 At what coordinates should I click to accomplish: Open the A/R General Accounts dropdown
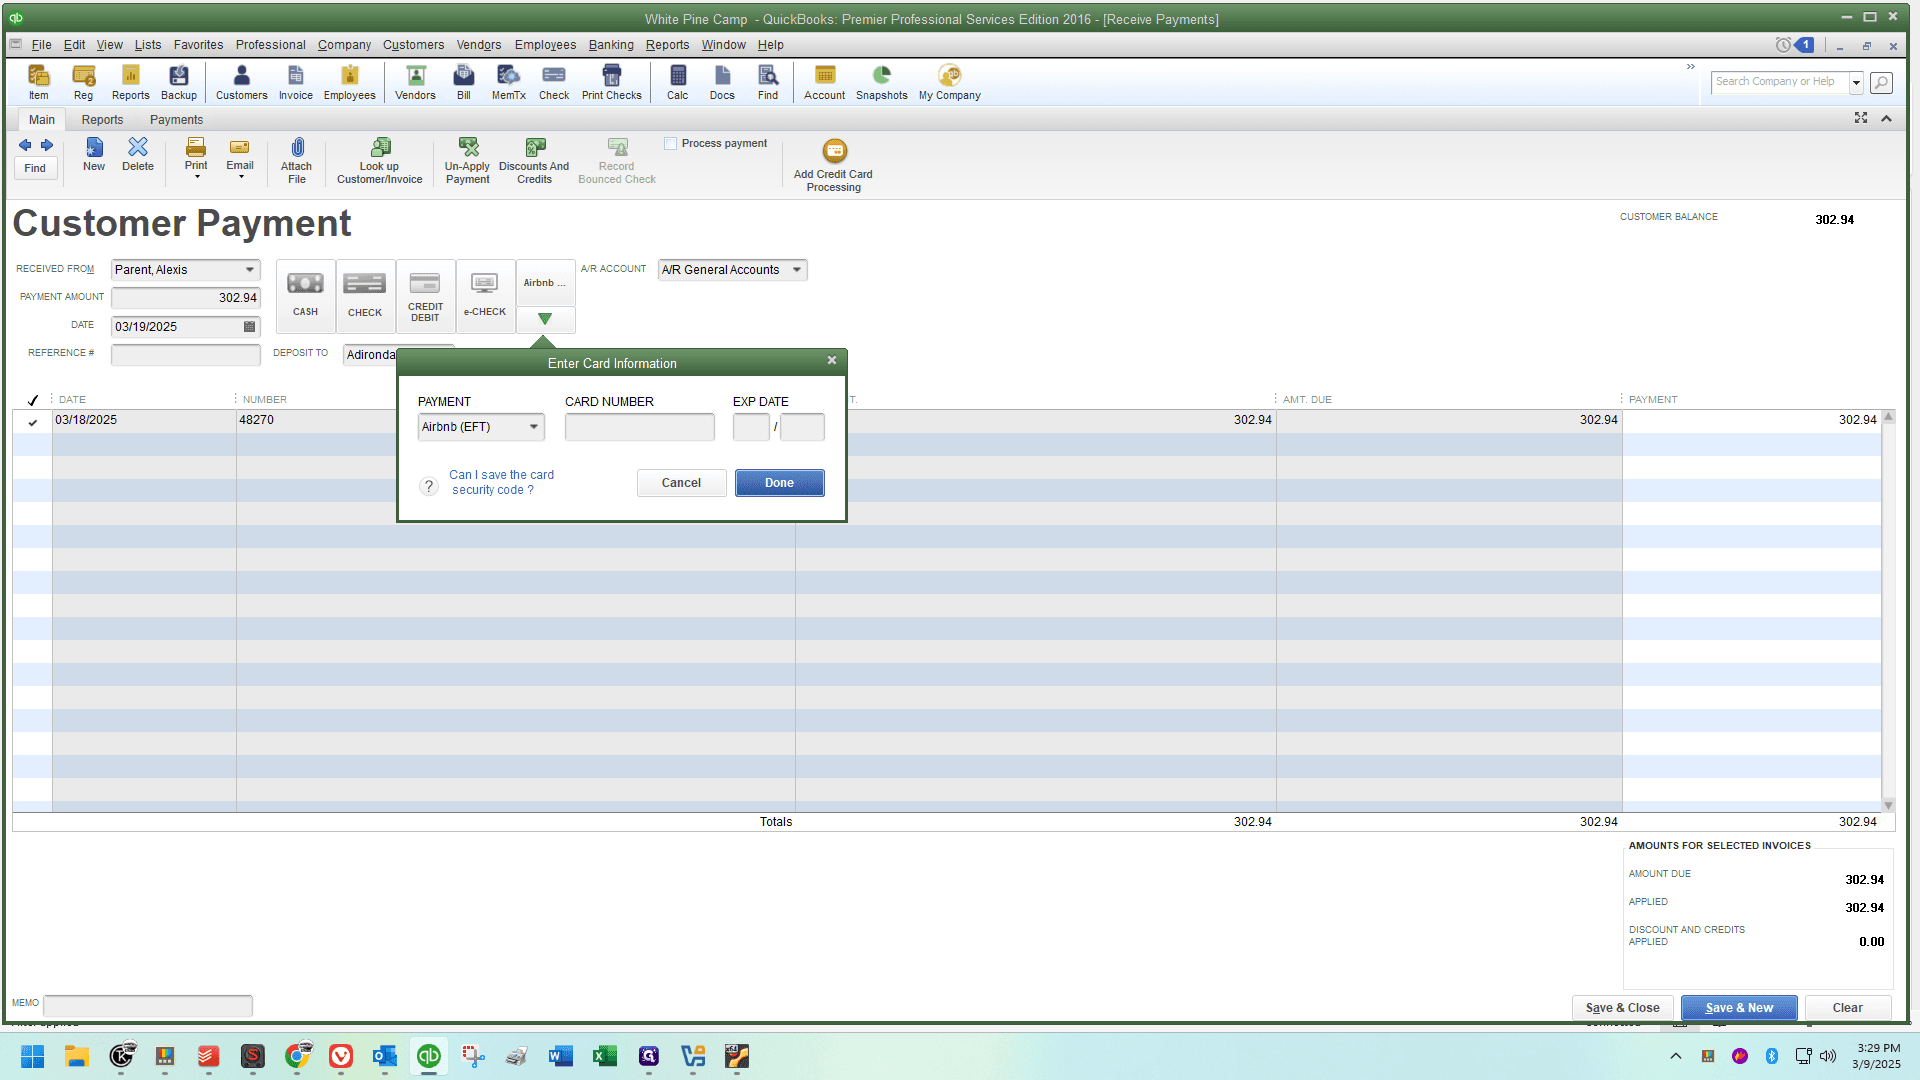click(x=797, y=270)
